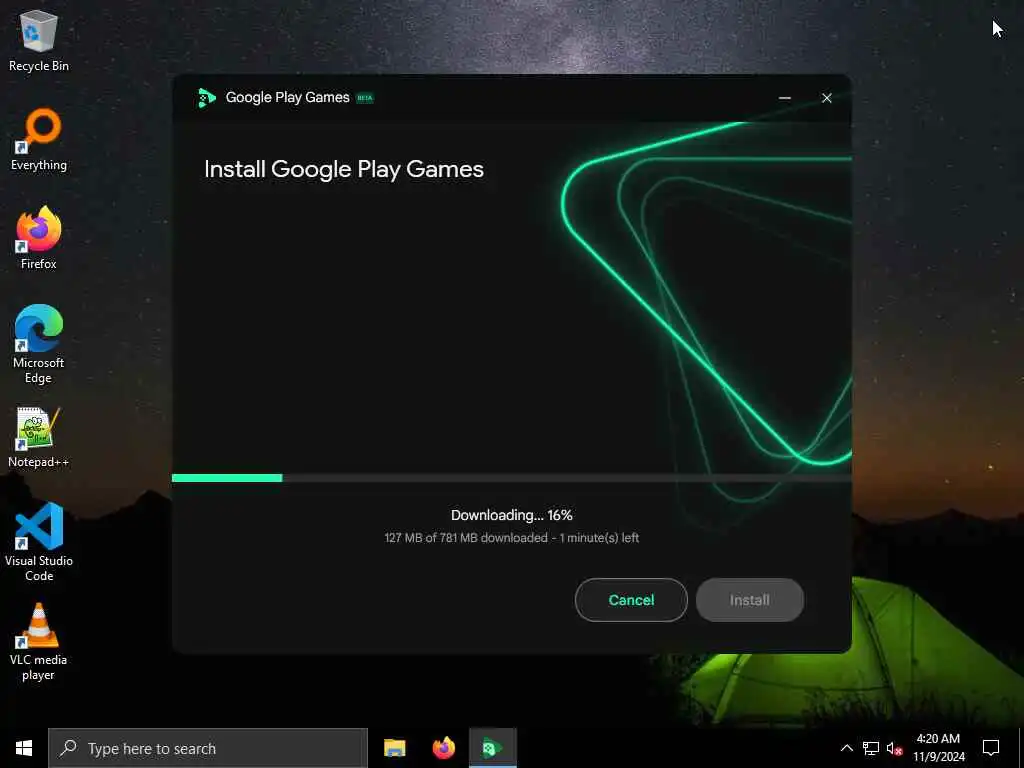Select the Everything search desktop shortcut

click(x=39, y=140)
